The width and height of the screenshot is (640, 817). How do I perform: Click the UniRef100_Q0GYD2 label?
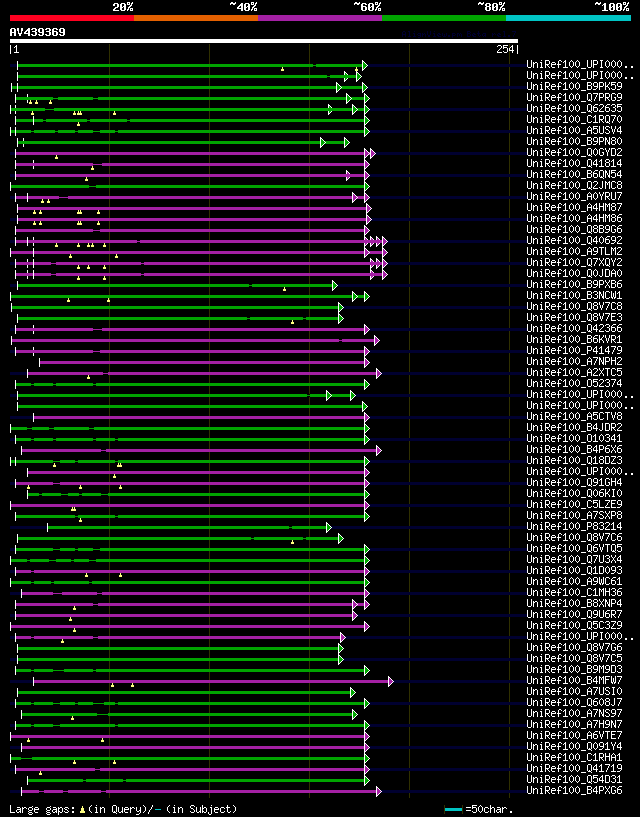click(x=574, y=152)
